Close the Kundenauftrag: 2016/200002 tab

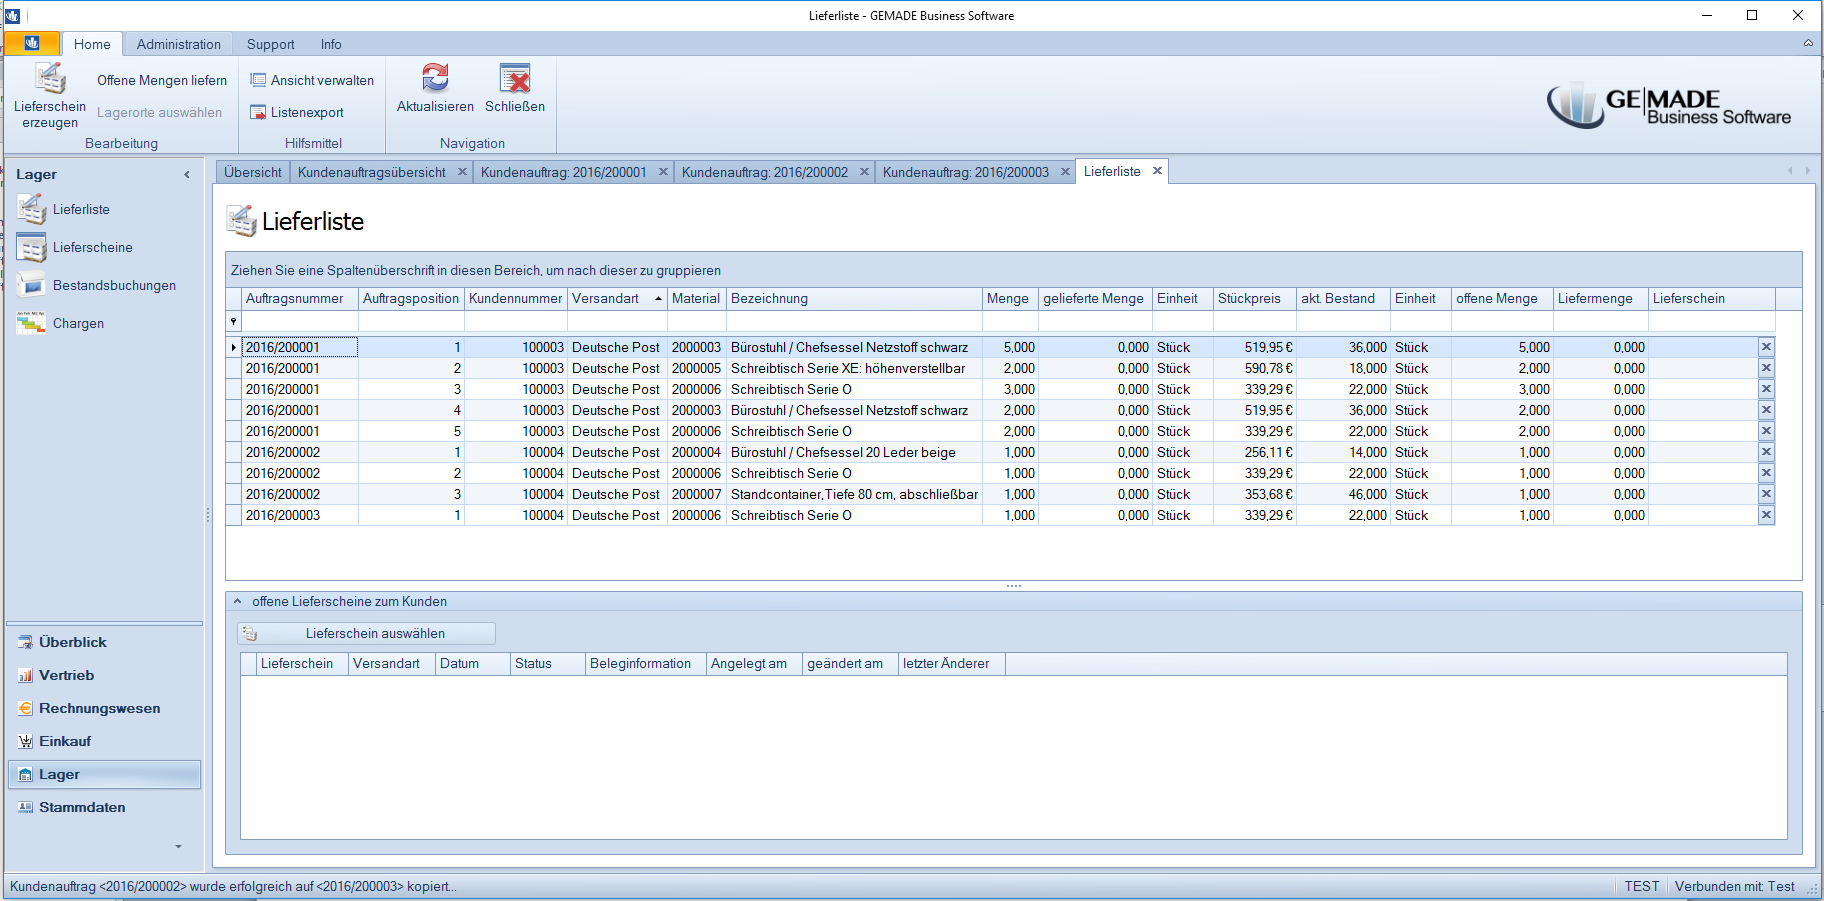point(864,172)
